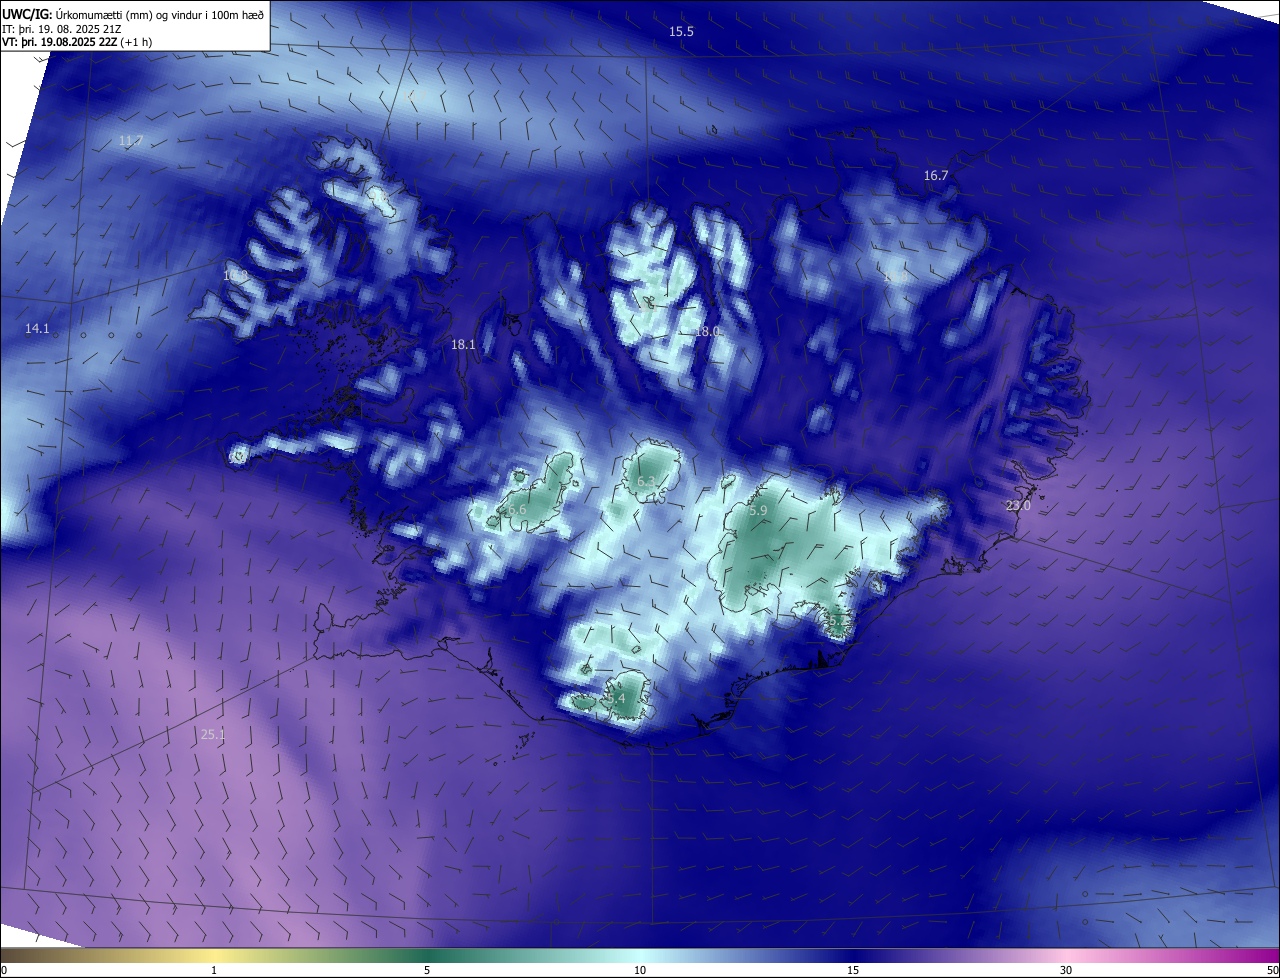Viewport: 1280px width, 978px height.
Task: Click the 23.0 value label on the map
Action: pos(1018,506)
